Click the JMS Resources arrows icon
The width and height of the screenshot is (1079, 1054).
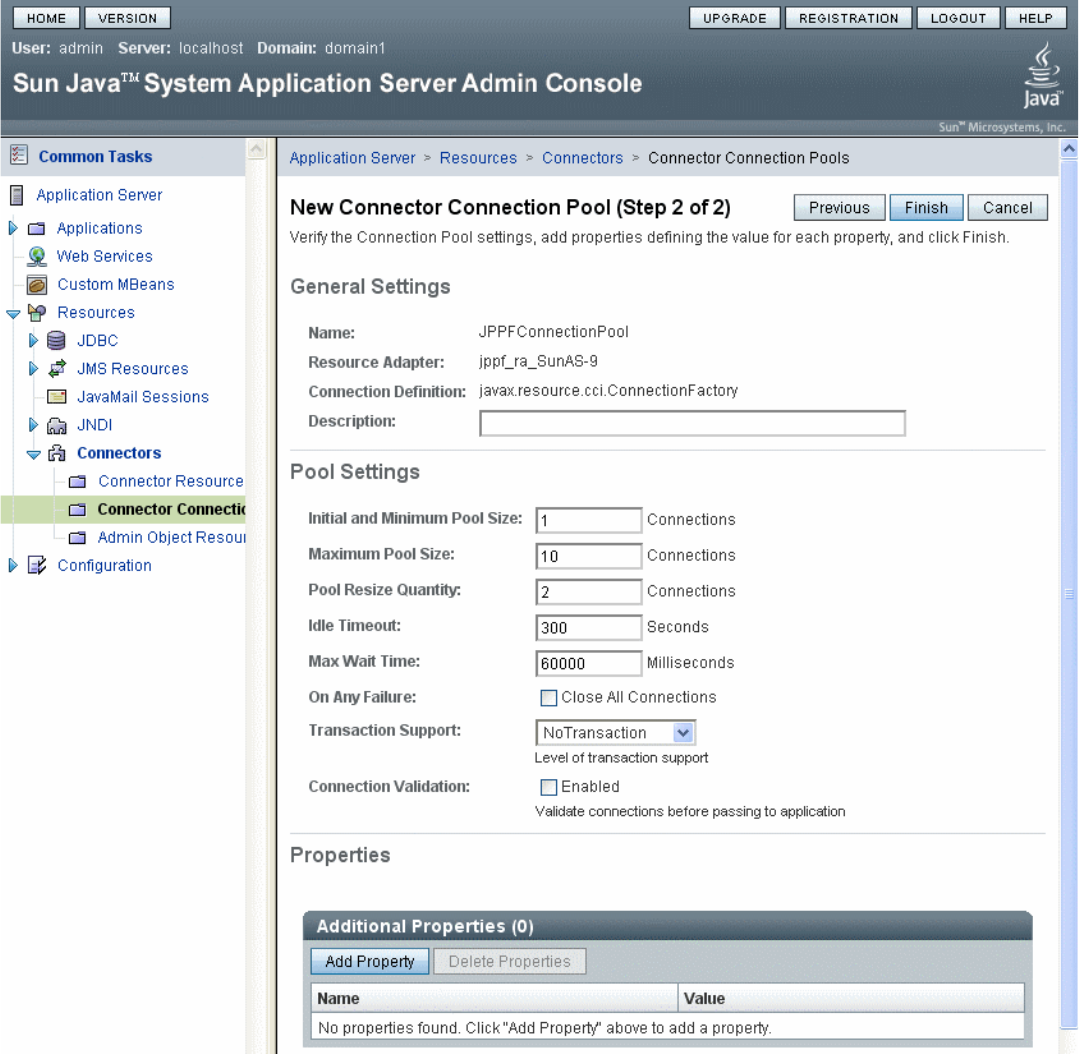(57, 369)
